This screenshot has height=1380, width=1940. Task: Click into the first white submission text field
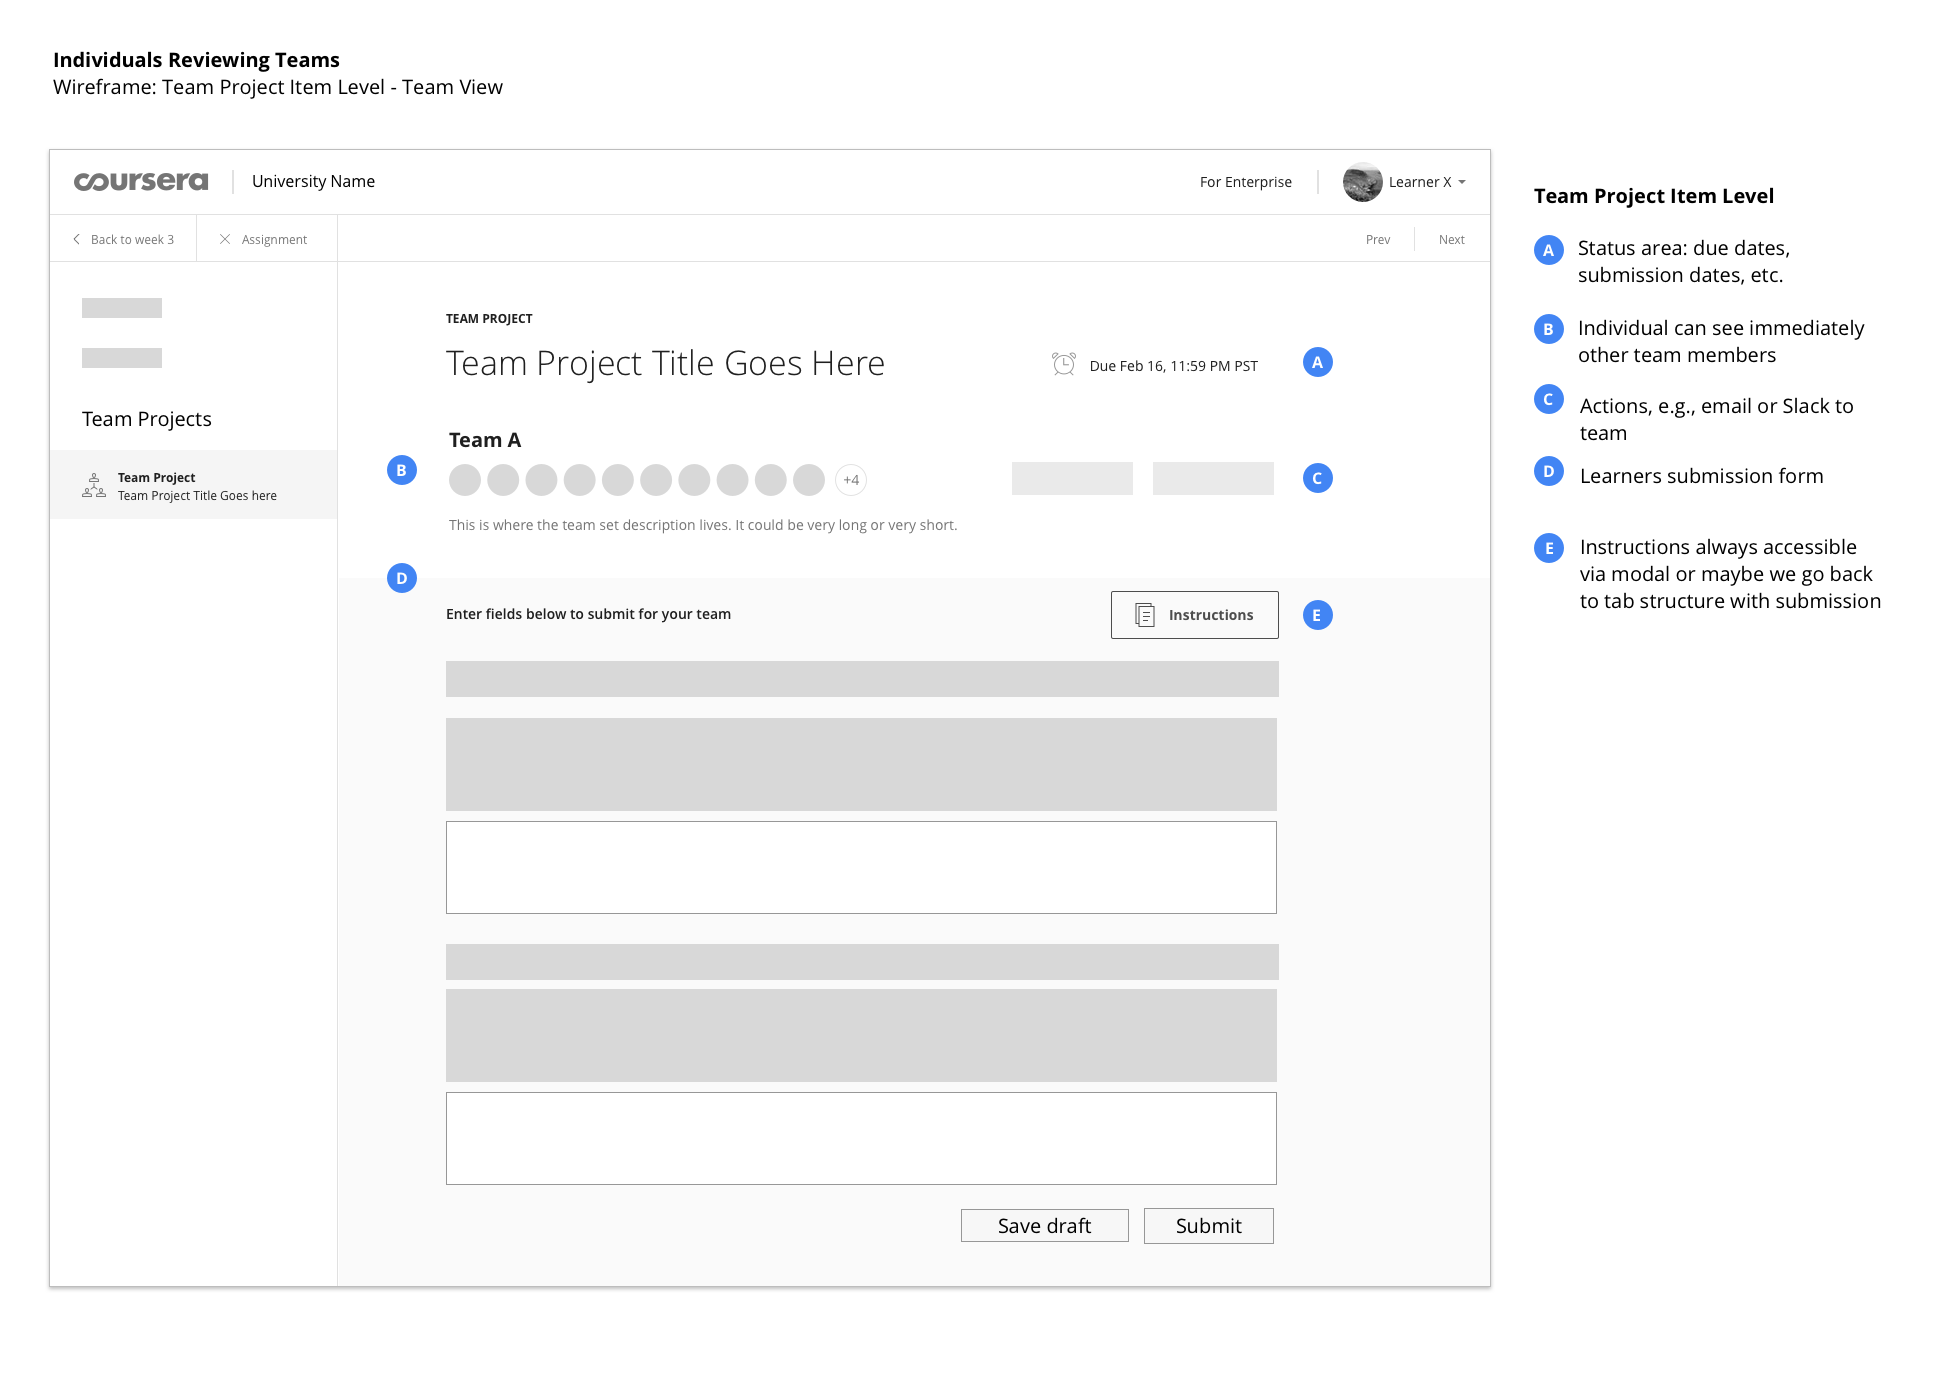coord(861,867)
